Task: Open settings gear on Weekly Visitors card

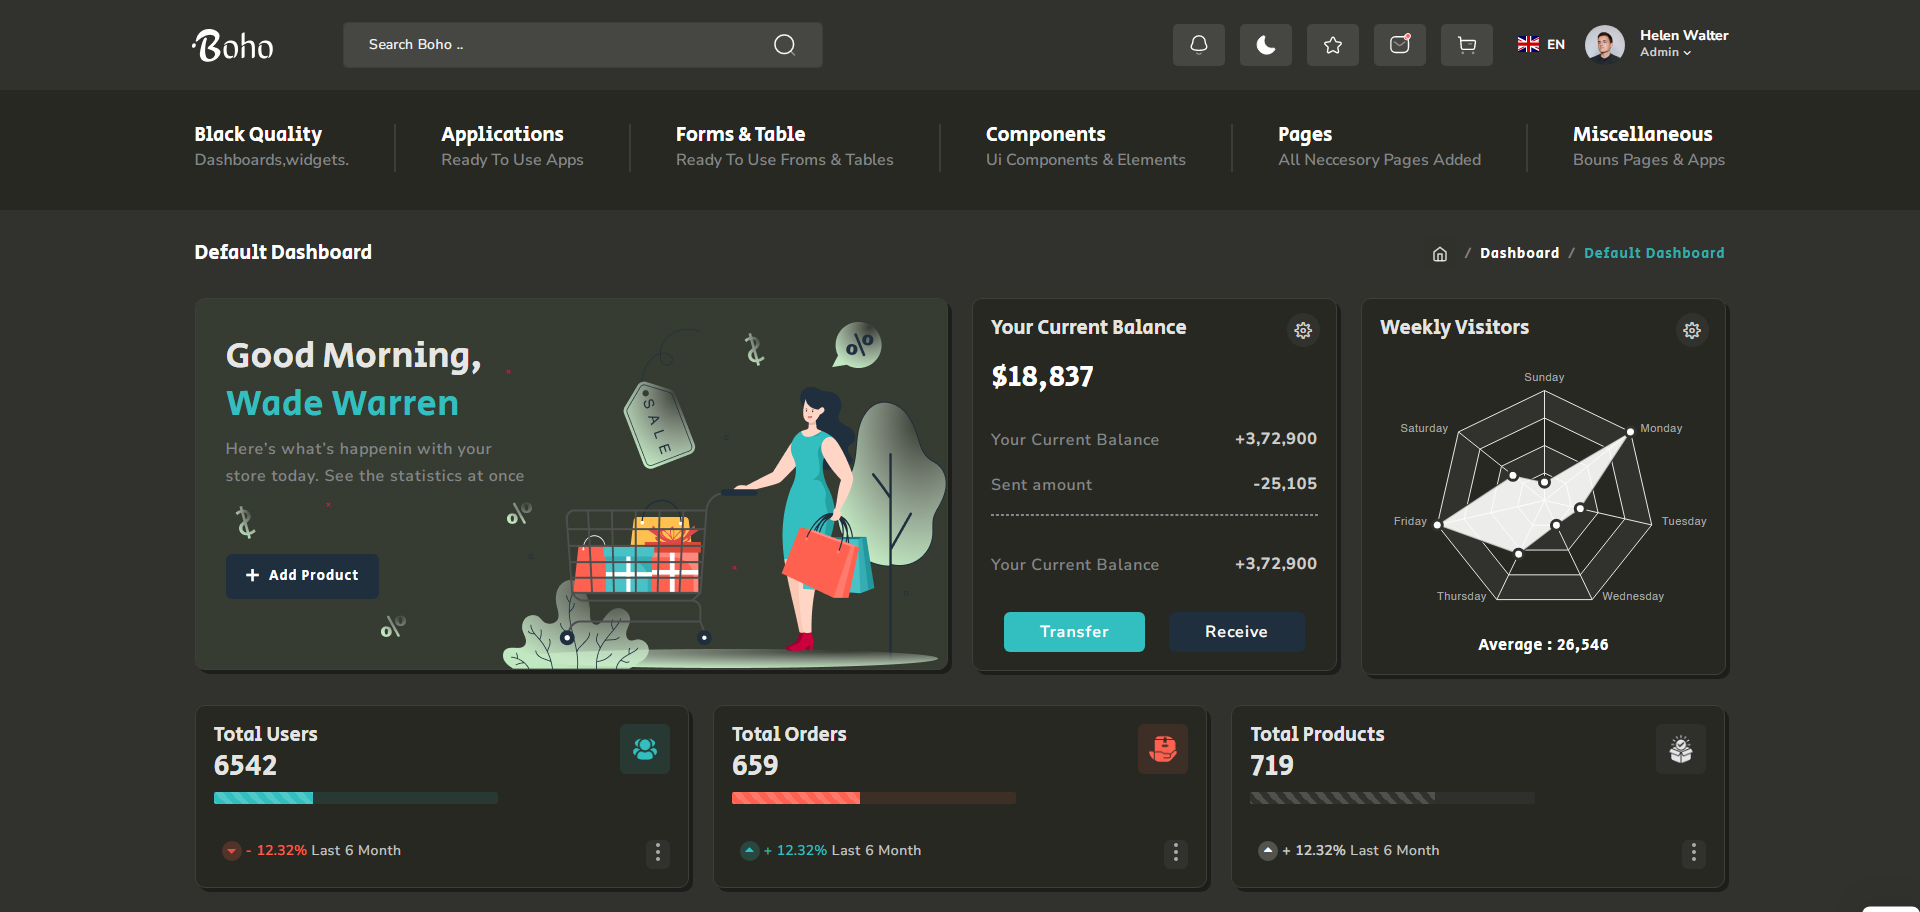Action: (x=1691, y=330)
